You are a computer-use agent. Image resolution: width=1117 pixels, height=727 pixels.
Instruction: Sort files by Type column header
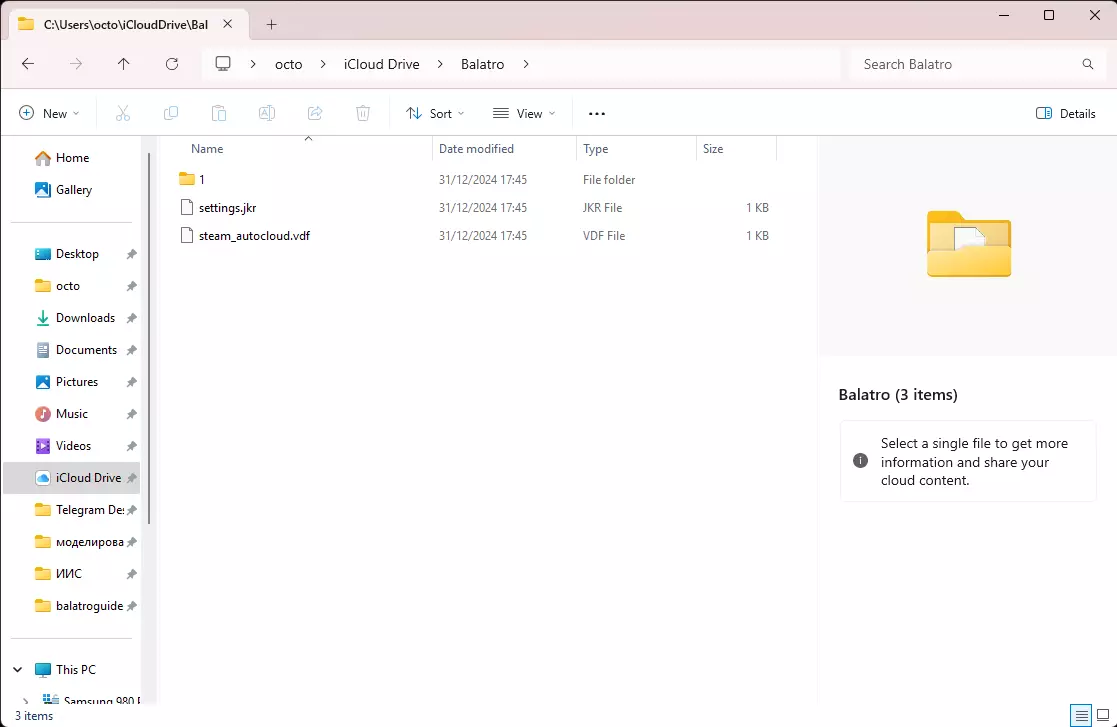(x=596, y=149)
